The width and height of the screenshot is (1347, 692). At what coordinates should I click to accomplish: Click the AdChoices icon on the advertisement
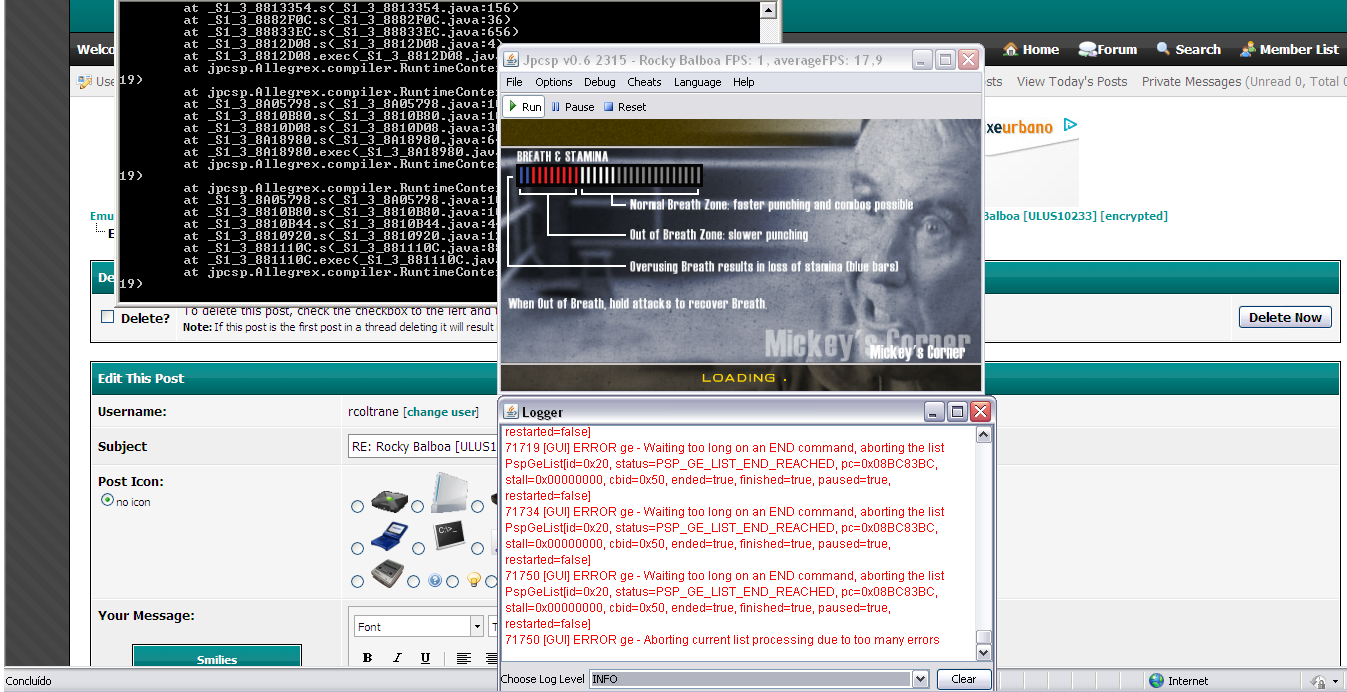pyautogui.click(x=1069, y=126)
